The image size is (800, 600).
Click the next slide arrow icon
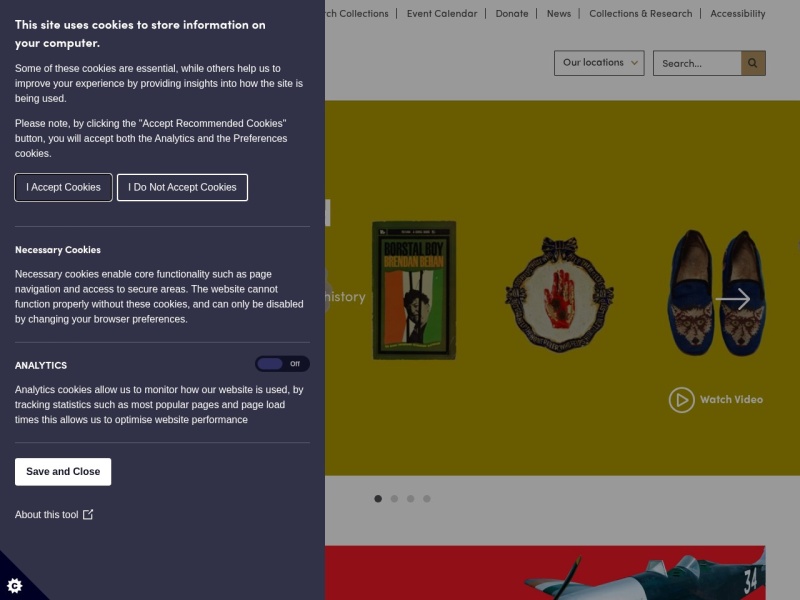(733, 299)
